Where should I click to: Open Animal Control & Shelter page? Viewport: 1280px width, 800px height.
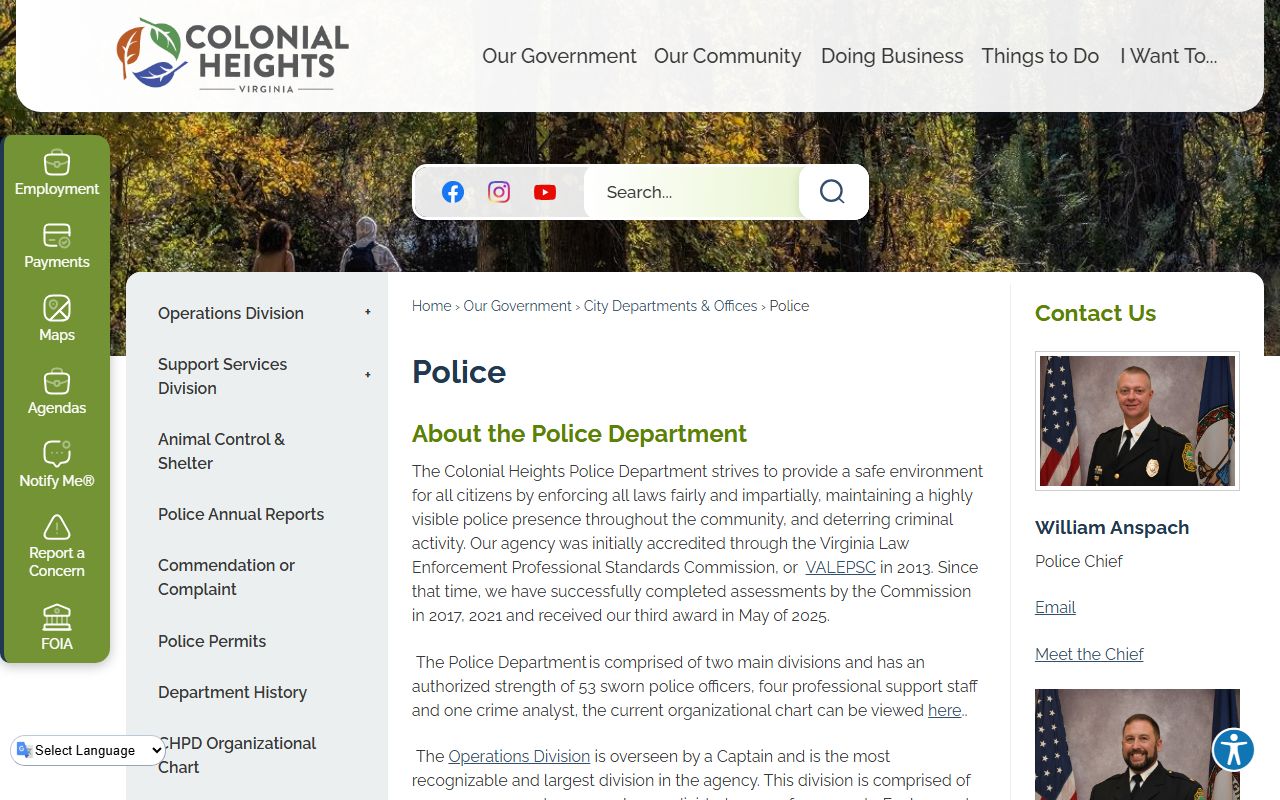click(x=221, y=451)
